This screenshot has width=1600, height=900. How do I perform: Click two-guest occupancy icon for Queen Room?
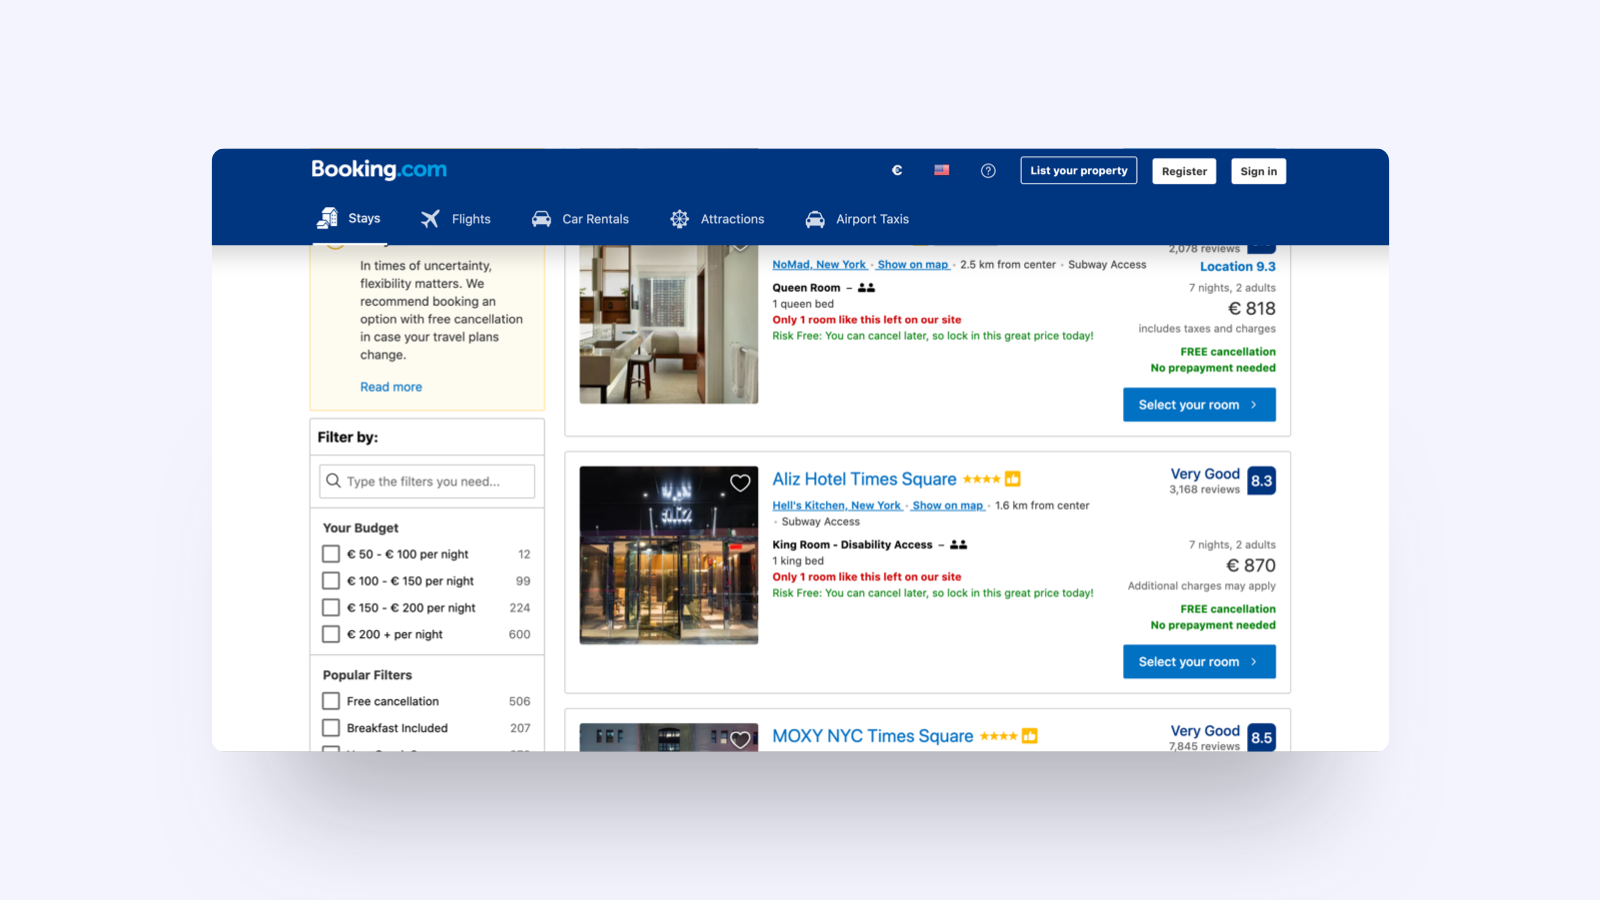point(867,288)
